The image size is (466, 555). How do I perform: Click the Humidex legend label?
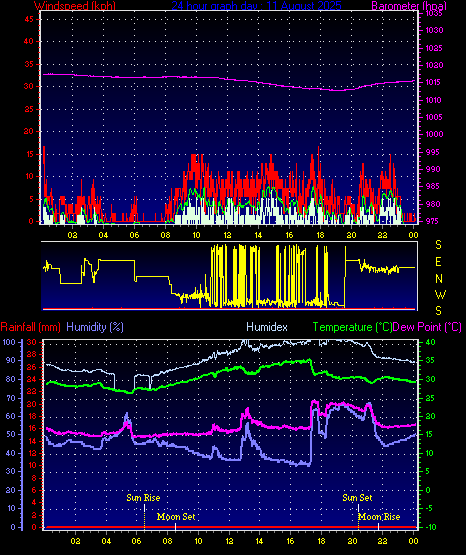pyautogui.click(x=267, y=327)
